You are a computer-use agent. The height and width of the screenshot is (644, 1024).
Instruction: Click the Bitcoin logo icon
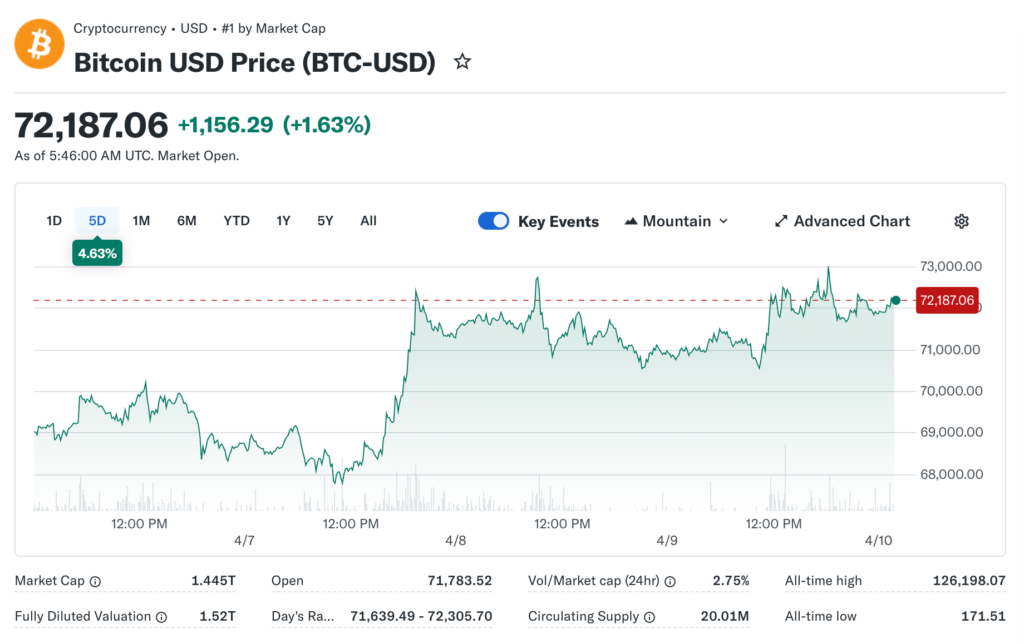pos(39,45)
